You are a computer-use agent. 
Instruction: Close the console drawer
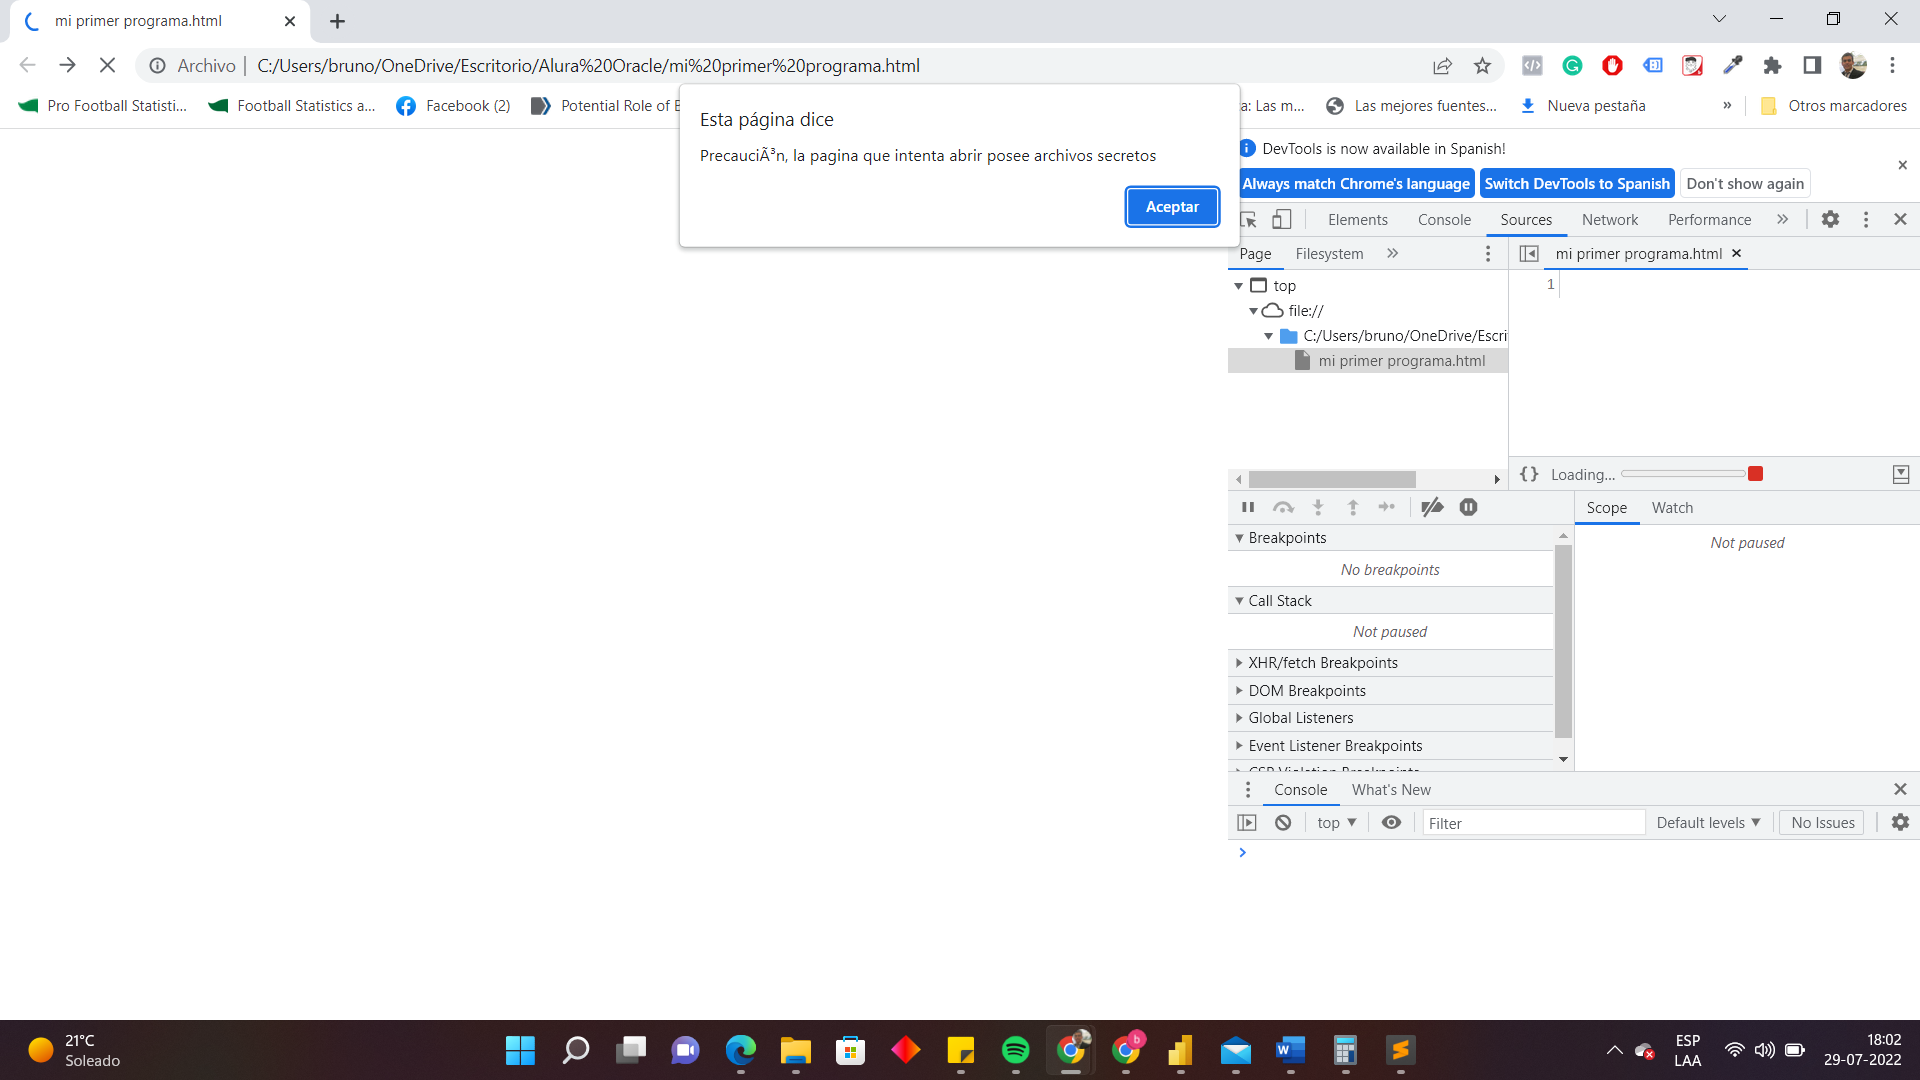[1900, 790]
